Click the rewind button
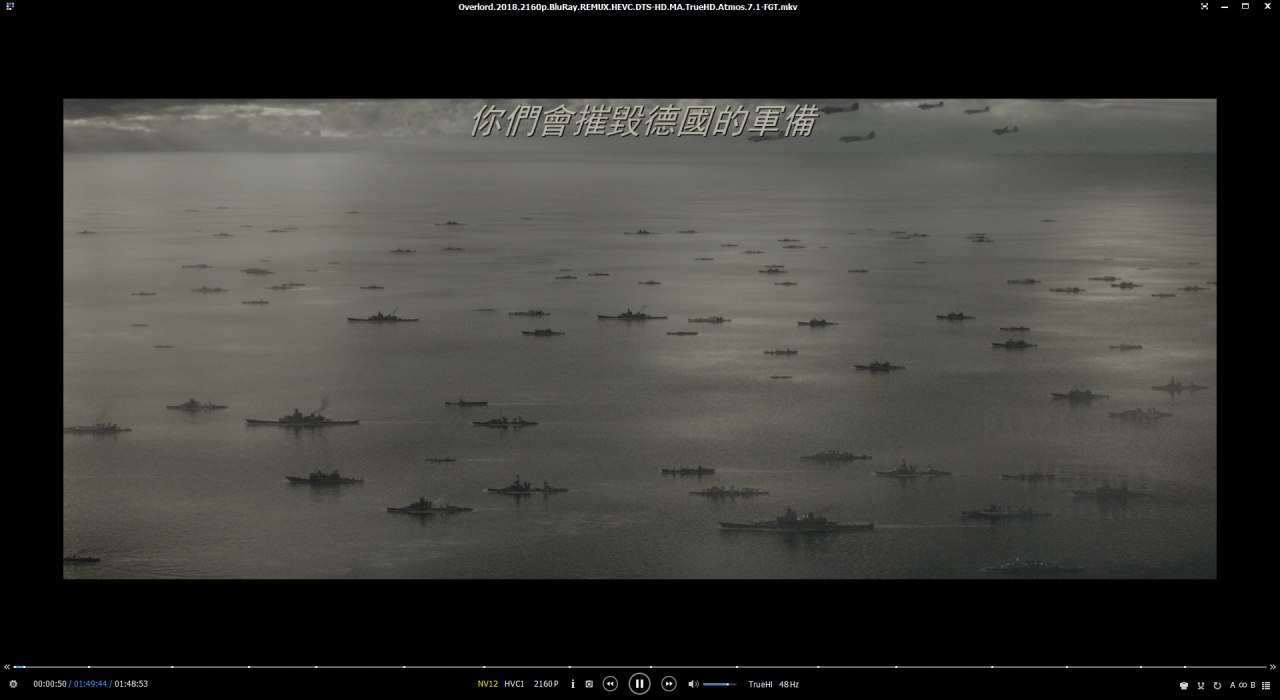The image size is (1280, 700). (610, 684)
